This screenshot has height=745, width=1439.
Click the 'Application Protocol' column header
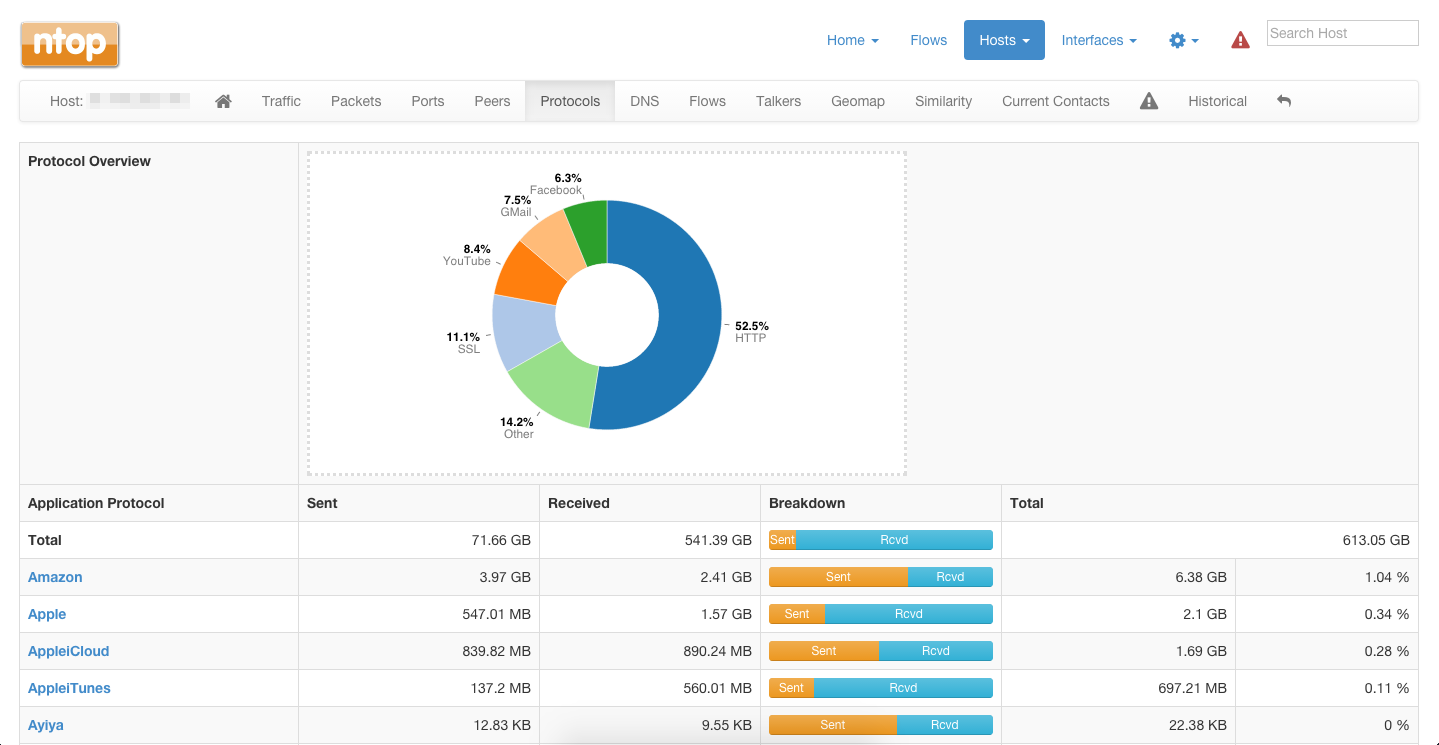click(96, 503)
